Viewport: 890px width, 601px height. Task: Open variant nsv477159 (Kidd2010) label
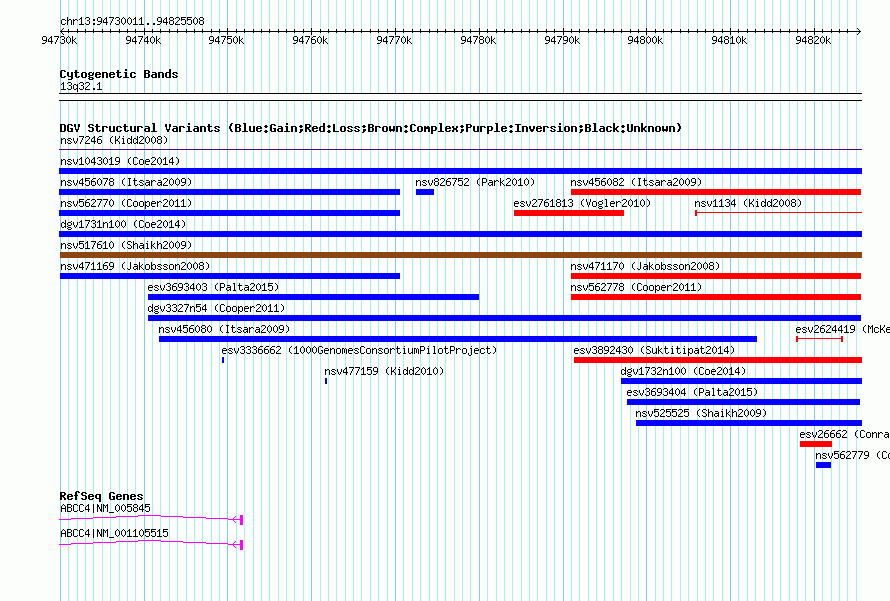click(x=384, y=371)
